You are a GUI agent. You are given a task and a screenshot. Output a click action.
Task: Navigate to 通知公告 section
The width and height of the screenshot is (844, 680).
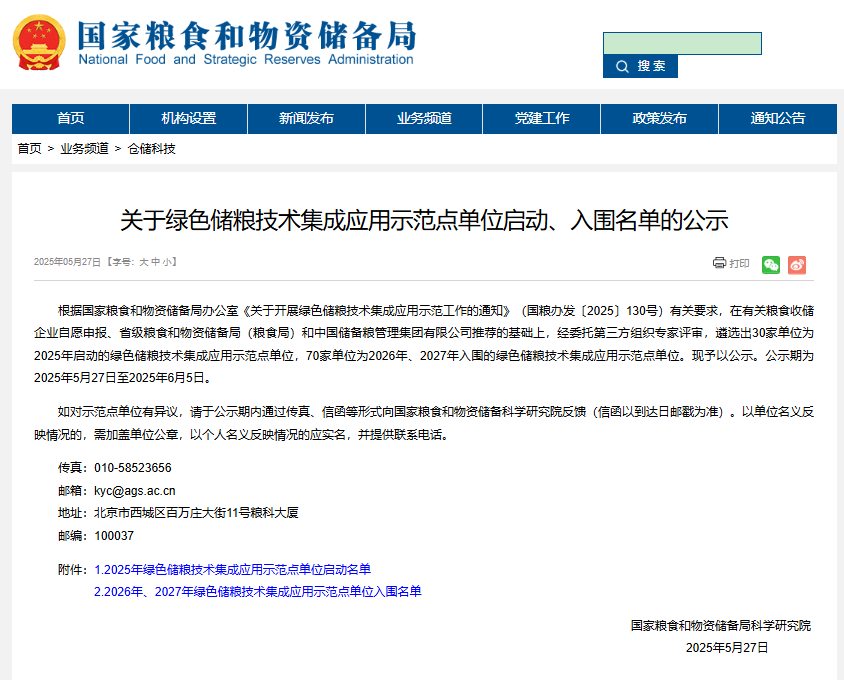(778, 118)
